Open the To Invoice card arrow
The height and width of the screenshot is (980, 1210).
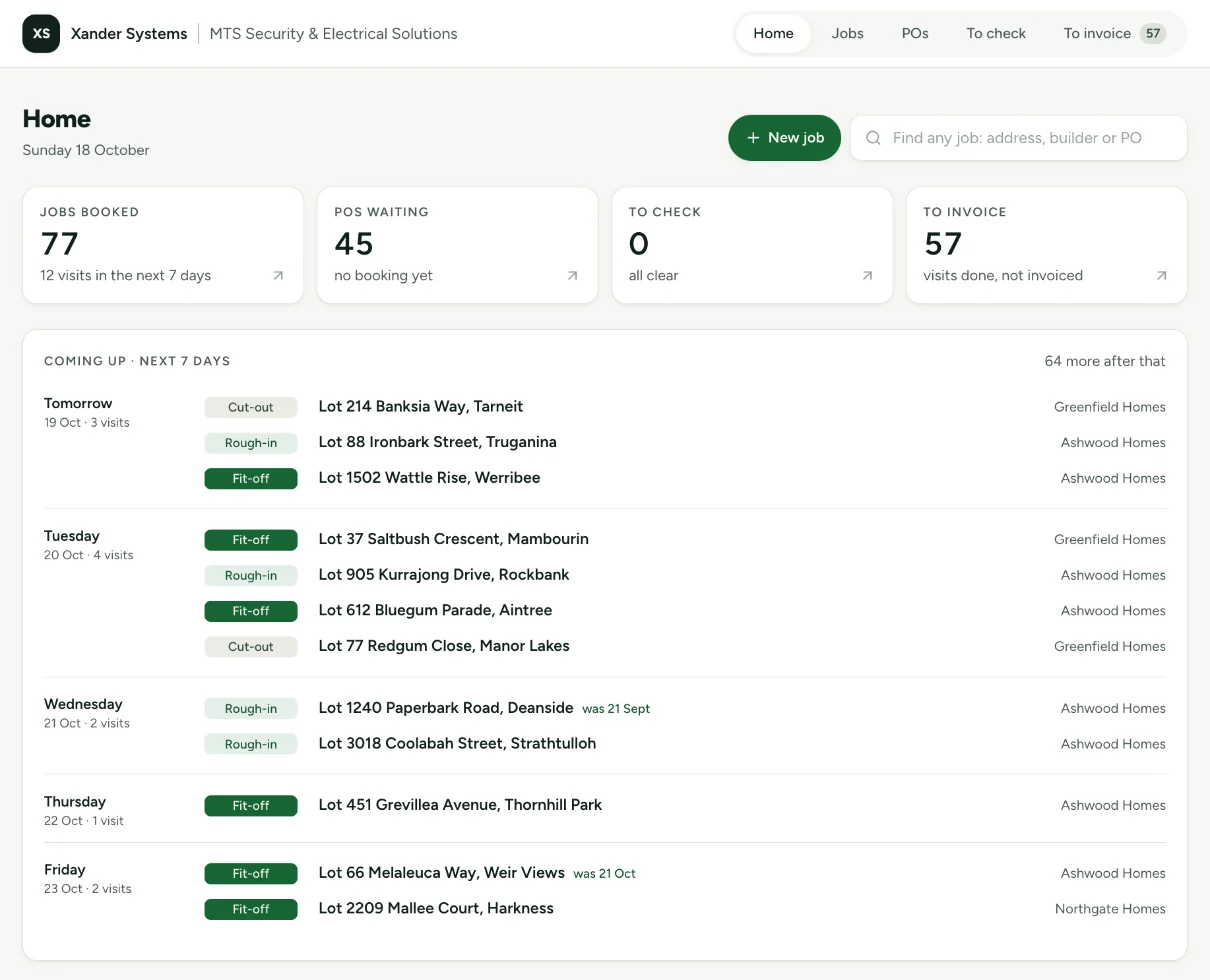pyautogui.click(x=1161, y=276)
